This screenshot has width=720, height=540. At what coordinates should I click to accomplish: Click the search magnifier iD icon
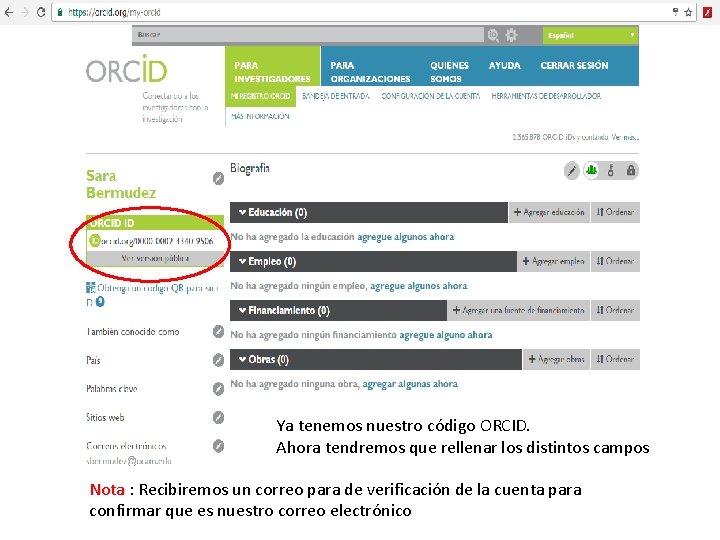point(493,35)
